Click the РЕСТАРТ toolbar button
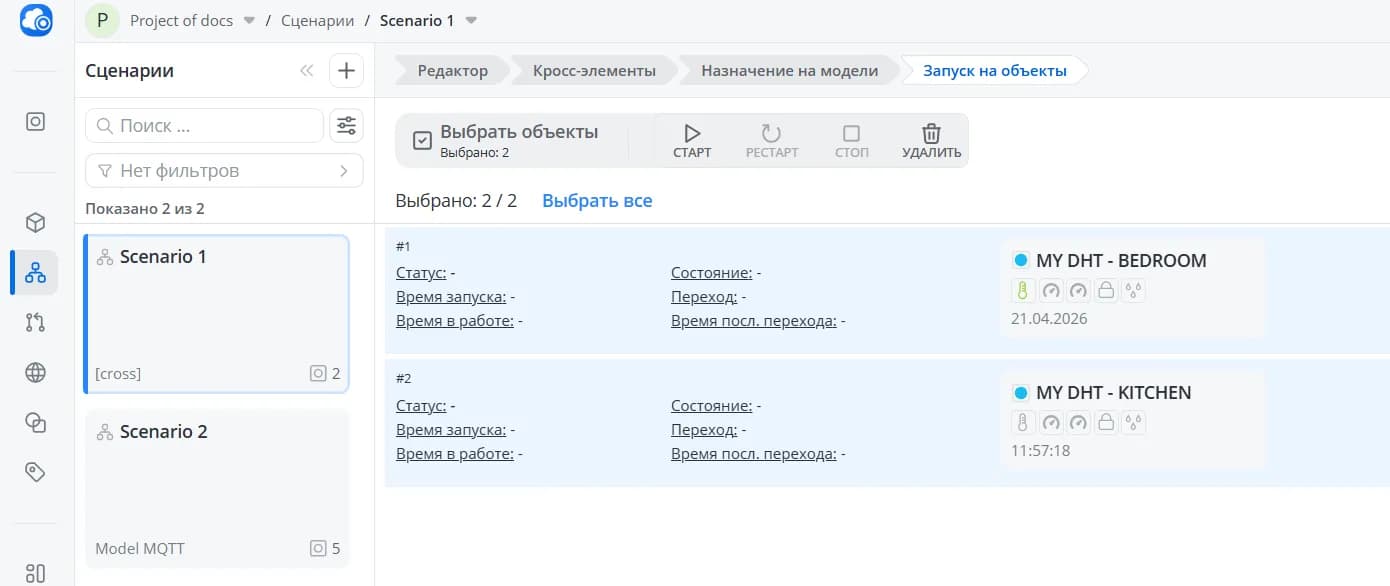The height and width of the screenshot is (586, 1390). click(772, 141)
